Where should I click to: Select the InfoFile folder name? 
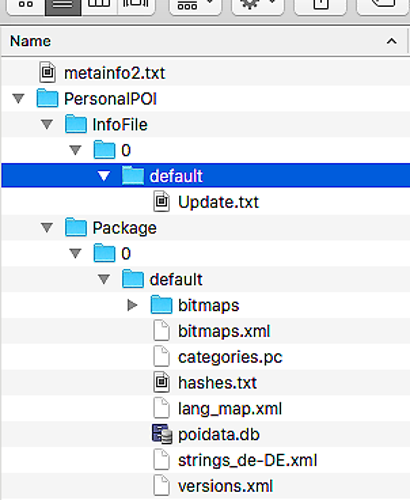coord(120,125)
